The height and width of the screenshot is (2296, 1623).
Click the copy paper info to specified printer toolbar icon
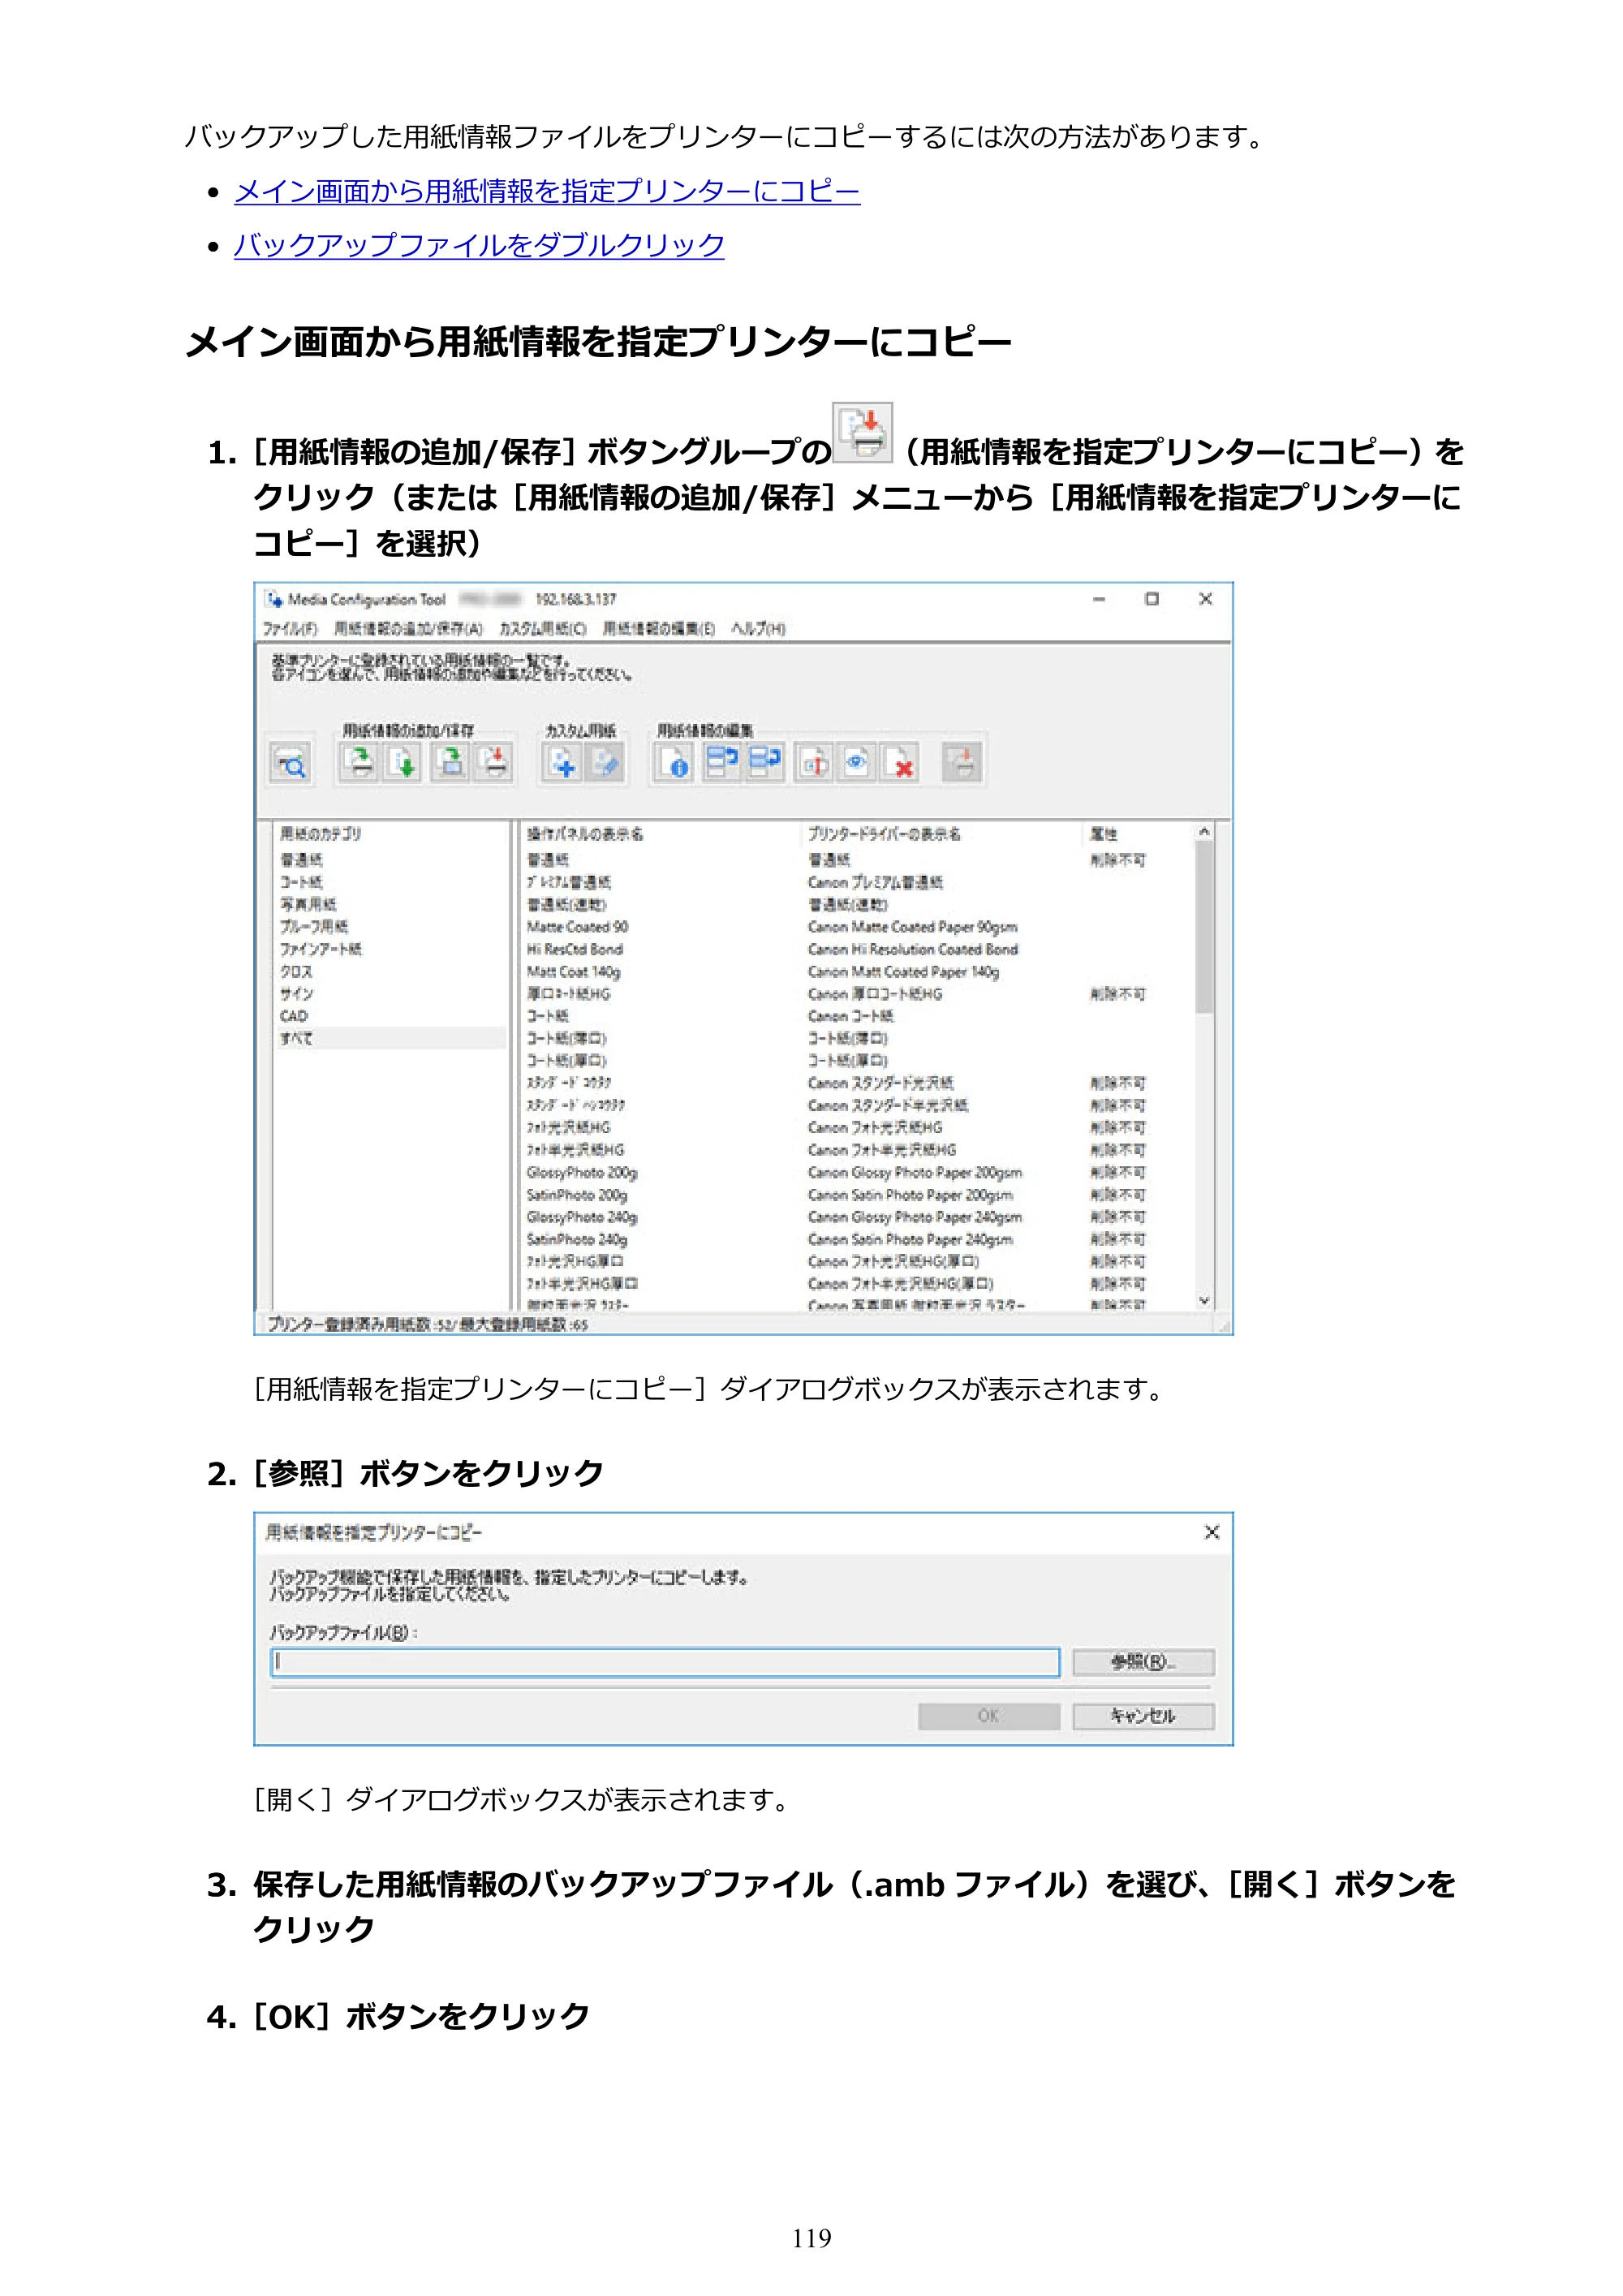(x=495, y=763)
